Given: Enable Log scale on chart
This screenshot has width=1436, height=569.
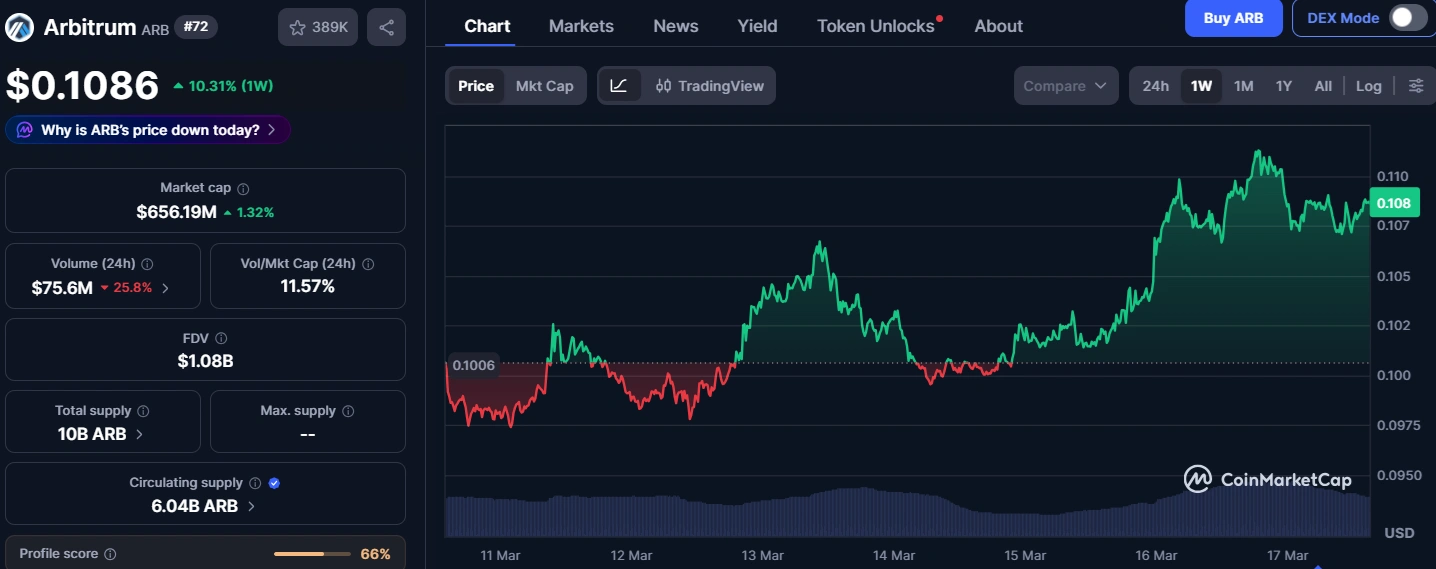Looking at the screenshot, I should [1369, 86].
